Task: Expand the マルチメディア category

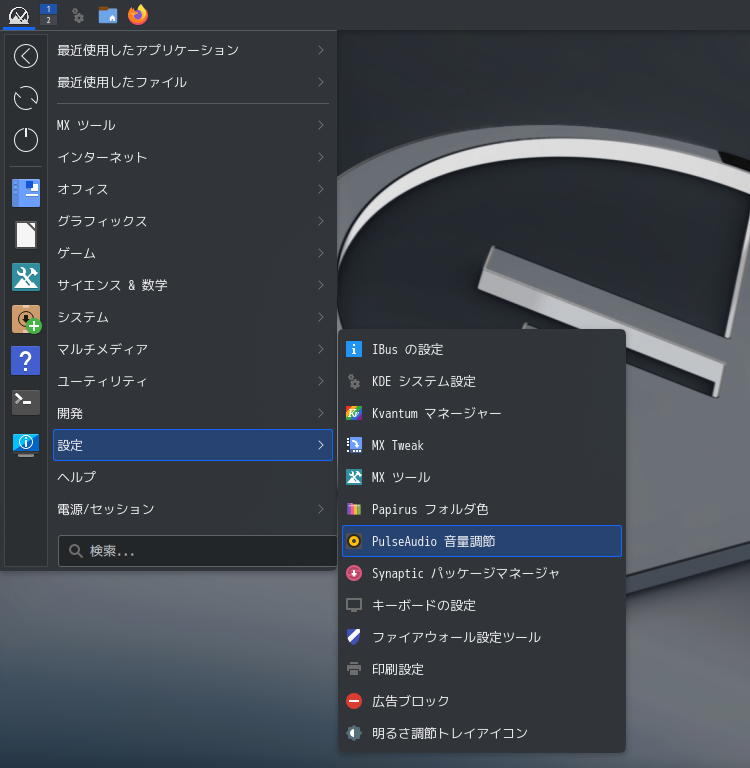Action: [193, 349]
